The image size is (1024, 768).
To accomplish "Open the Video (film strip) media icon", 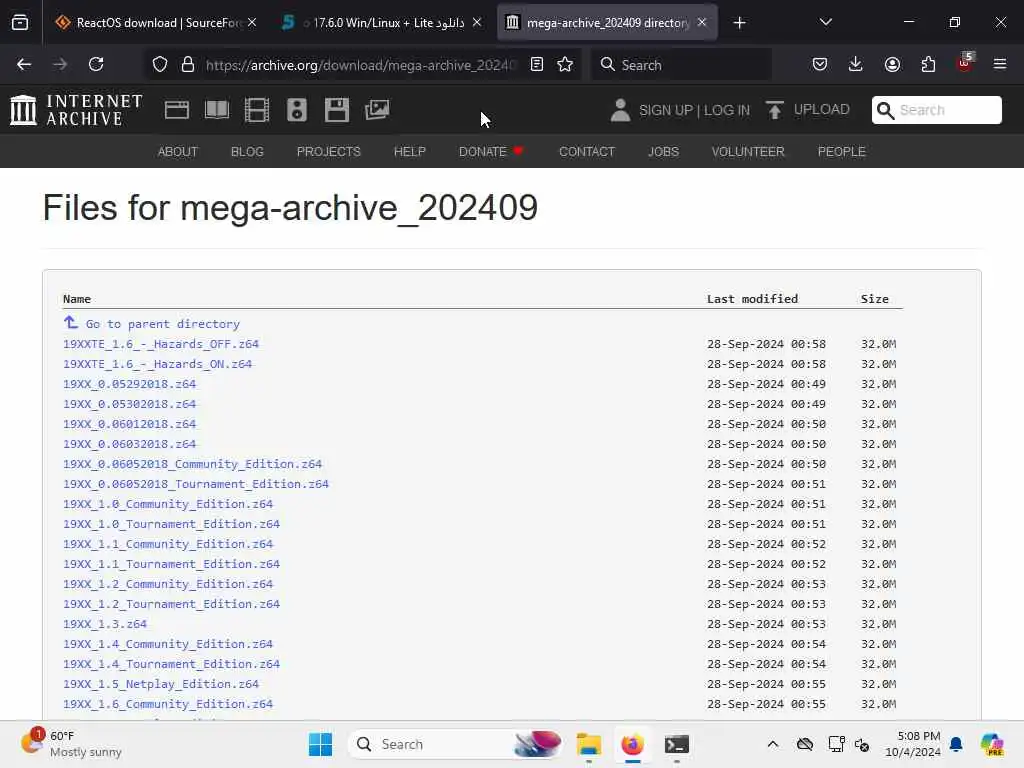I will (x=257, y=110).
